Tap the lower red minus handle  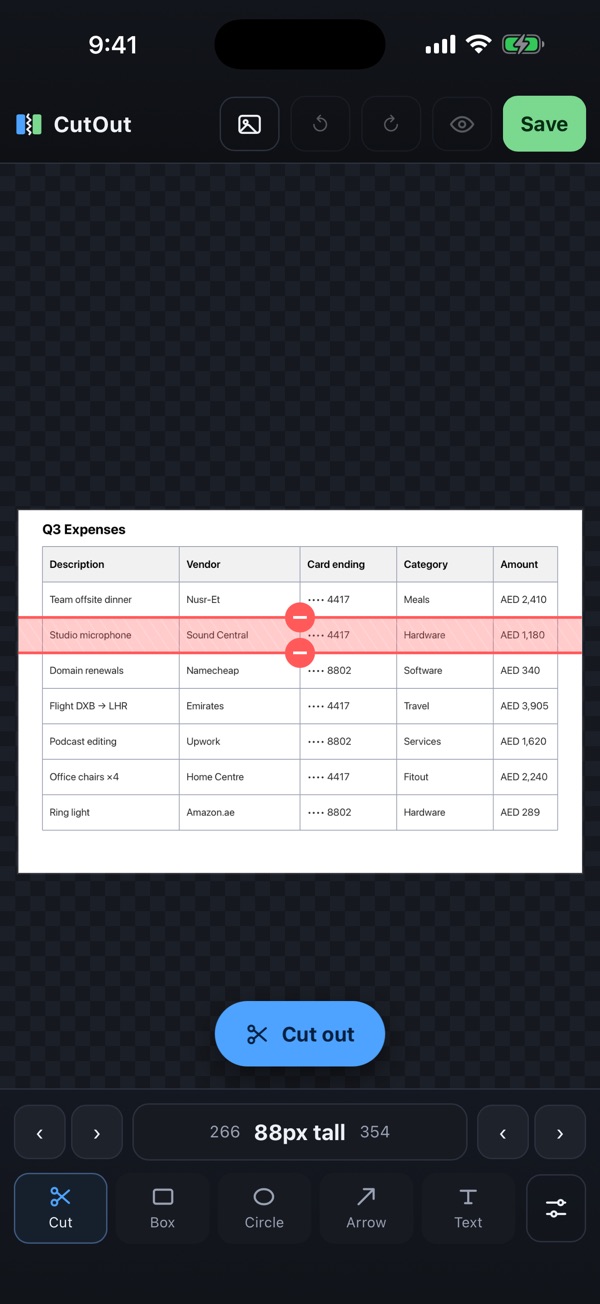tap(300, 653)
